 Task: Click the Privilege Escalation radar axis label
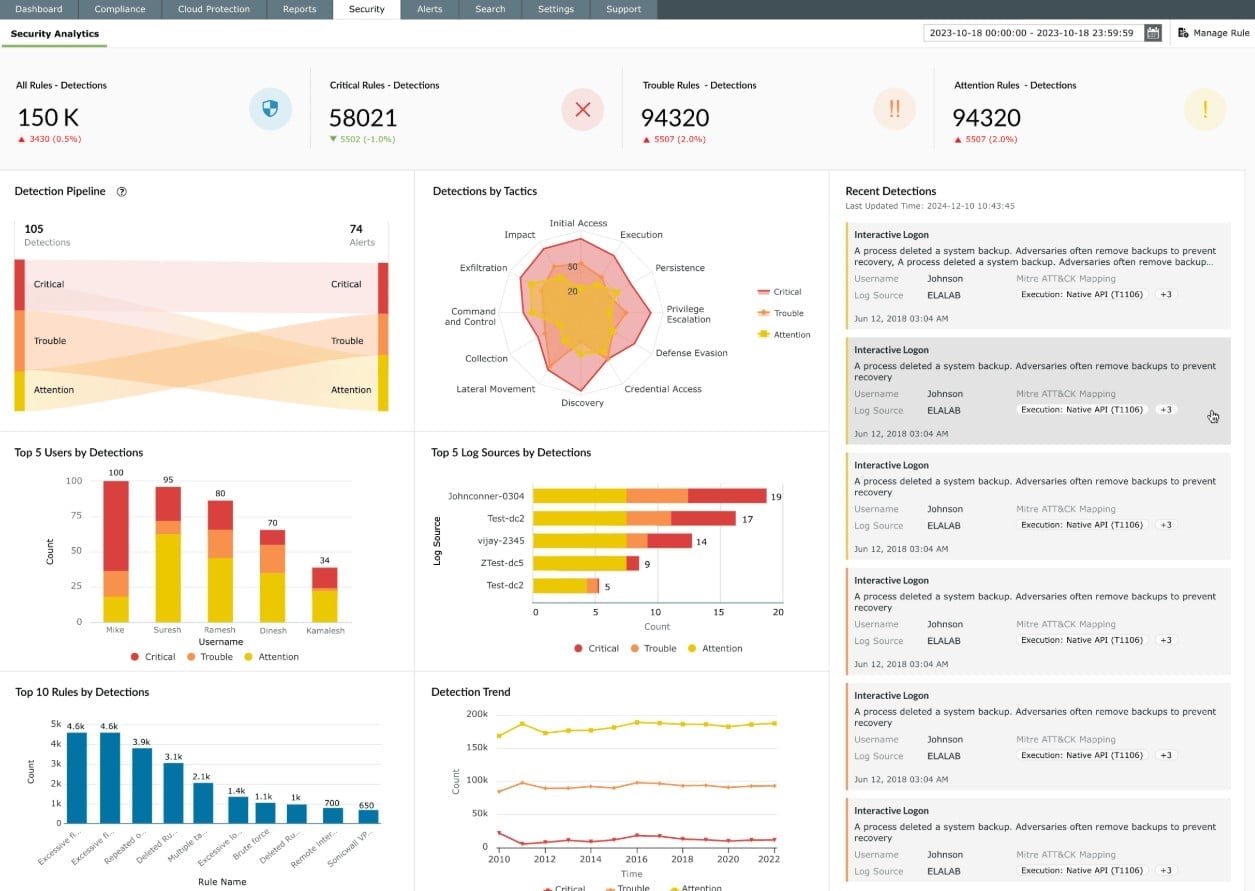tap(689, 314)
